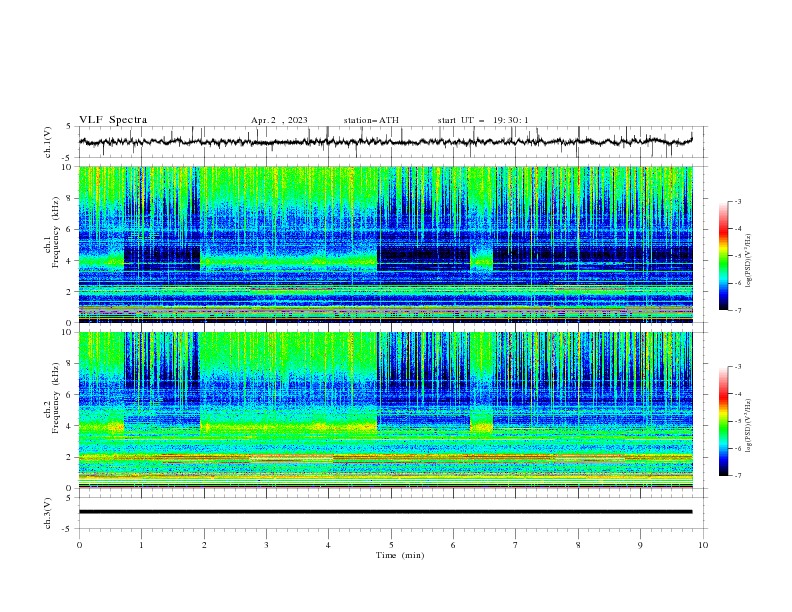This screenshot has width=792, height=612.
Task: Click the '4' kHz tick of ch.2 spectrogram
Action: tap(71, 426)
